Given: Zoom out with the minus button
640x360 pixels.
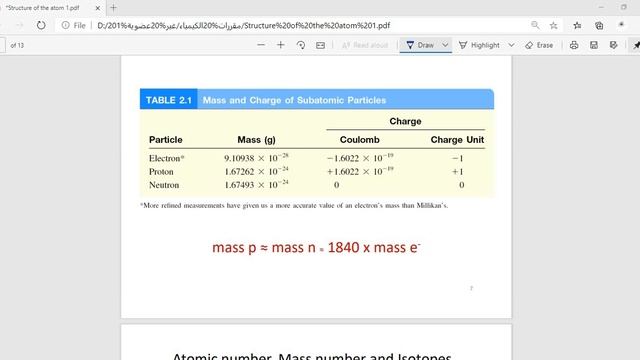Looking at the screenshot, I should coord(261,45).
